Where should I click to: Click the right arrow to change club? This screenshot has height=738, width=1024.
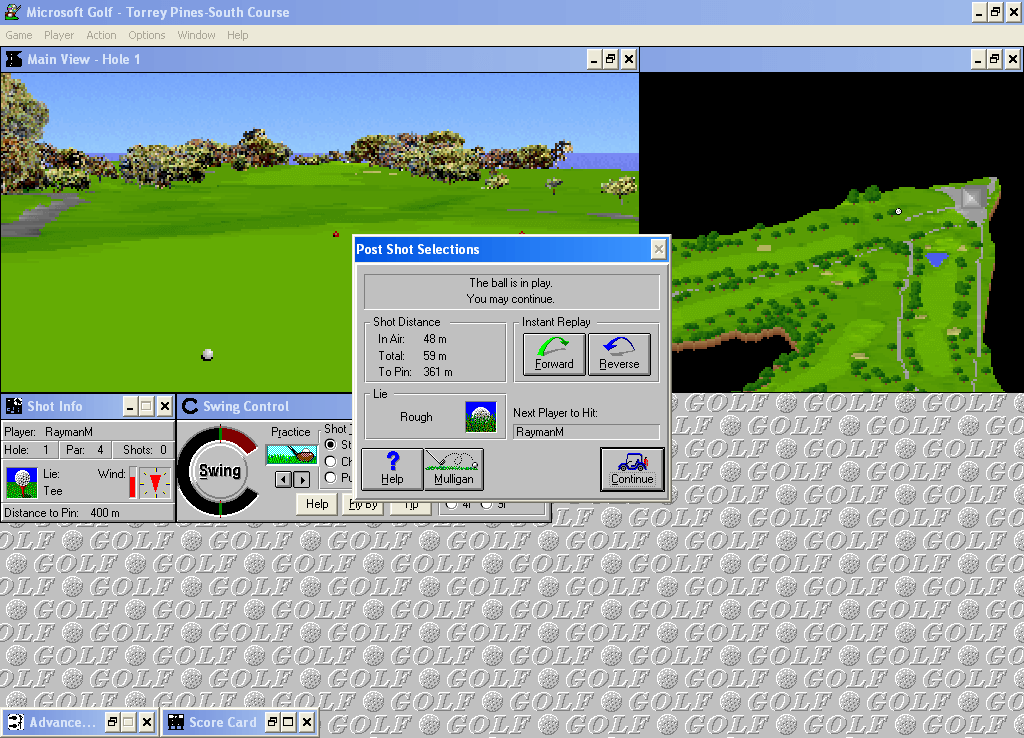pyautogui.click(x=302, y=478)
